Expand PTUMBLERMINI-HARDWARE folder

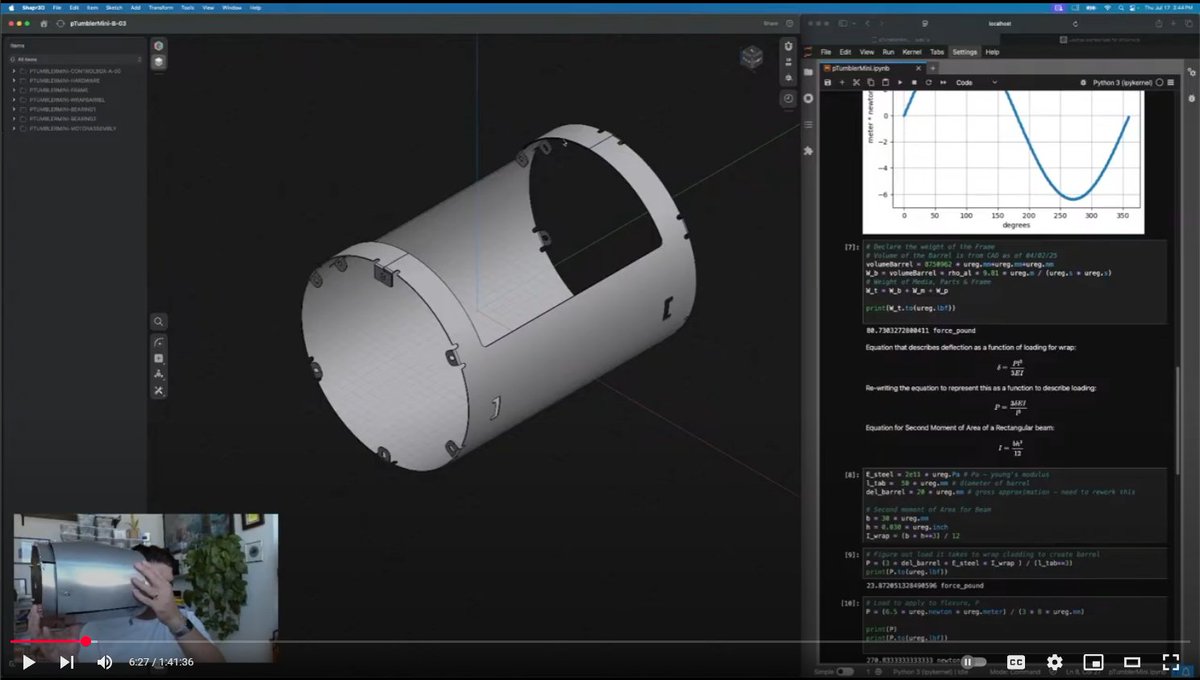point(14,81)
